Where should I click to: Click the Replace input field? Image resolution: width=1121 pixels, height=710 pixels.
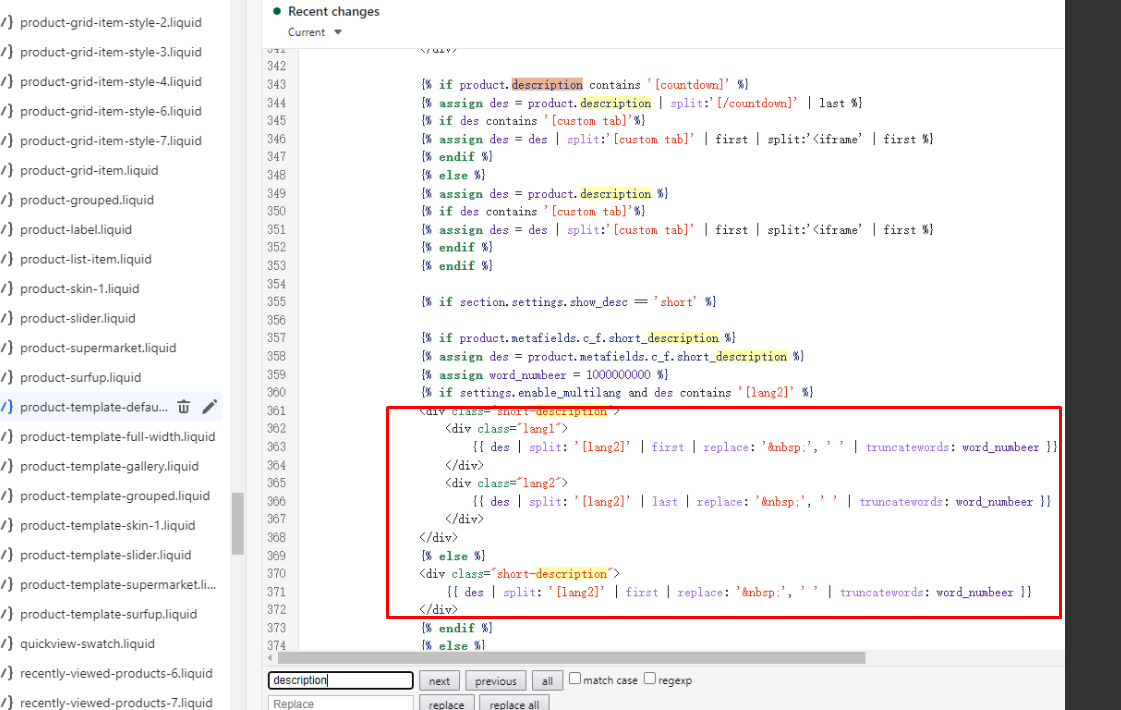[x=340, y=704]
